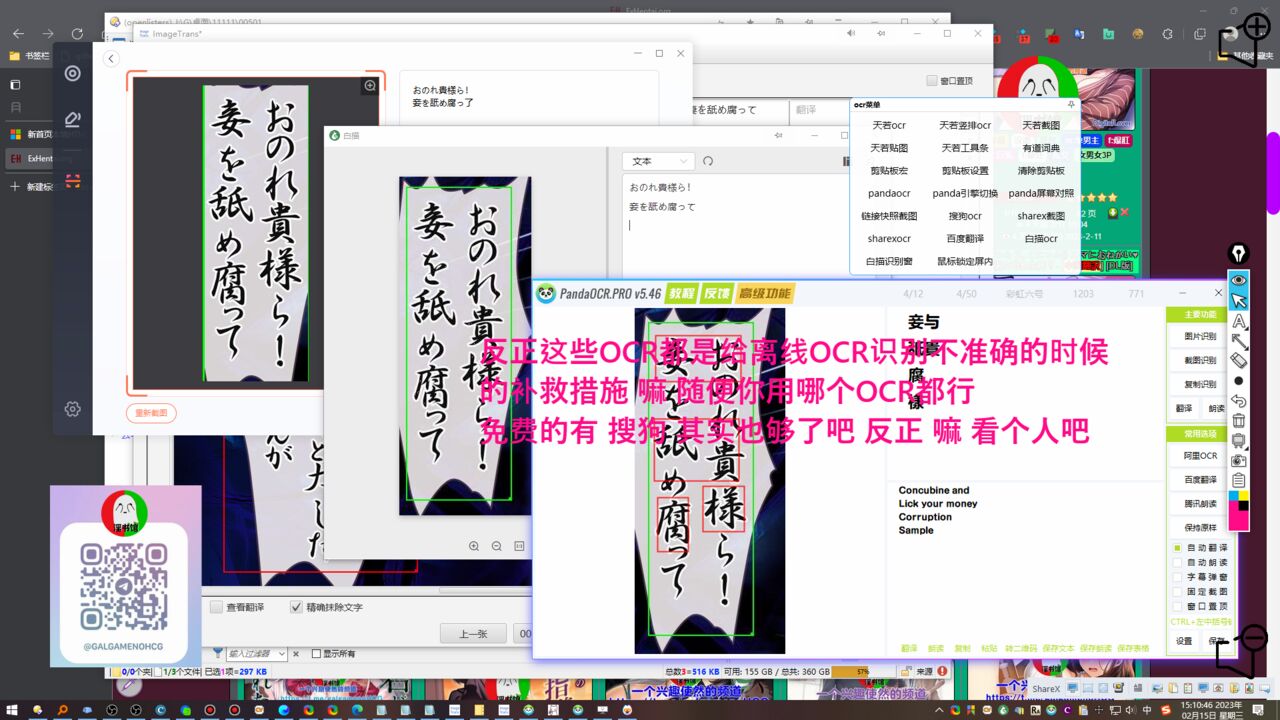The width and height of the screenshot is (1280, 720).
Task: Click the refresh icon beside the 文本 dropdown
Action: (x=708, y=161)
